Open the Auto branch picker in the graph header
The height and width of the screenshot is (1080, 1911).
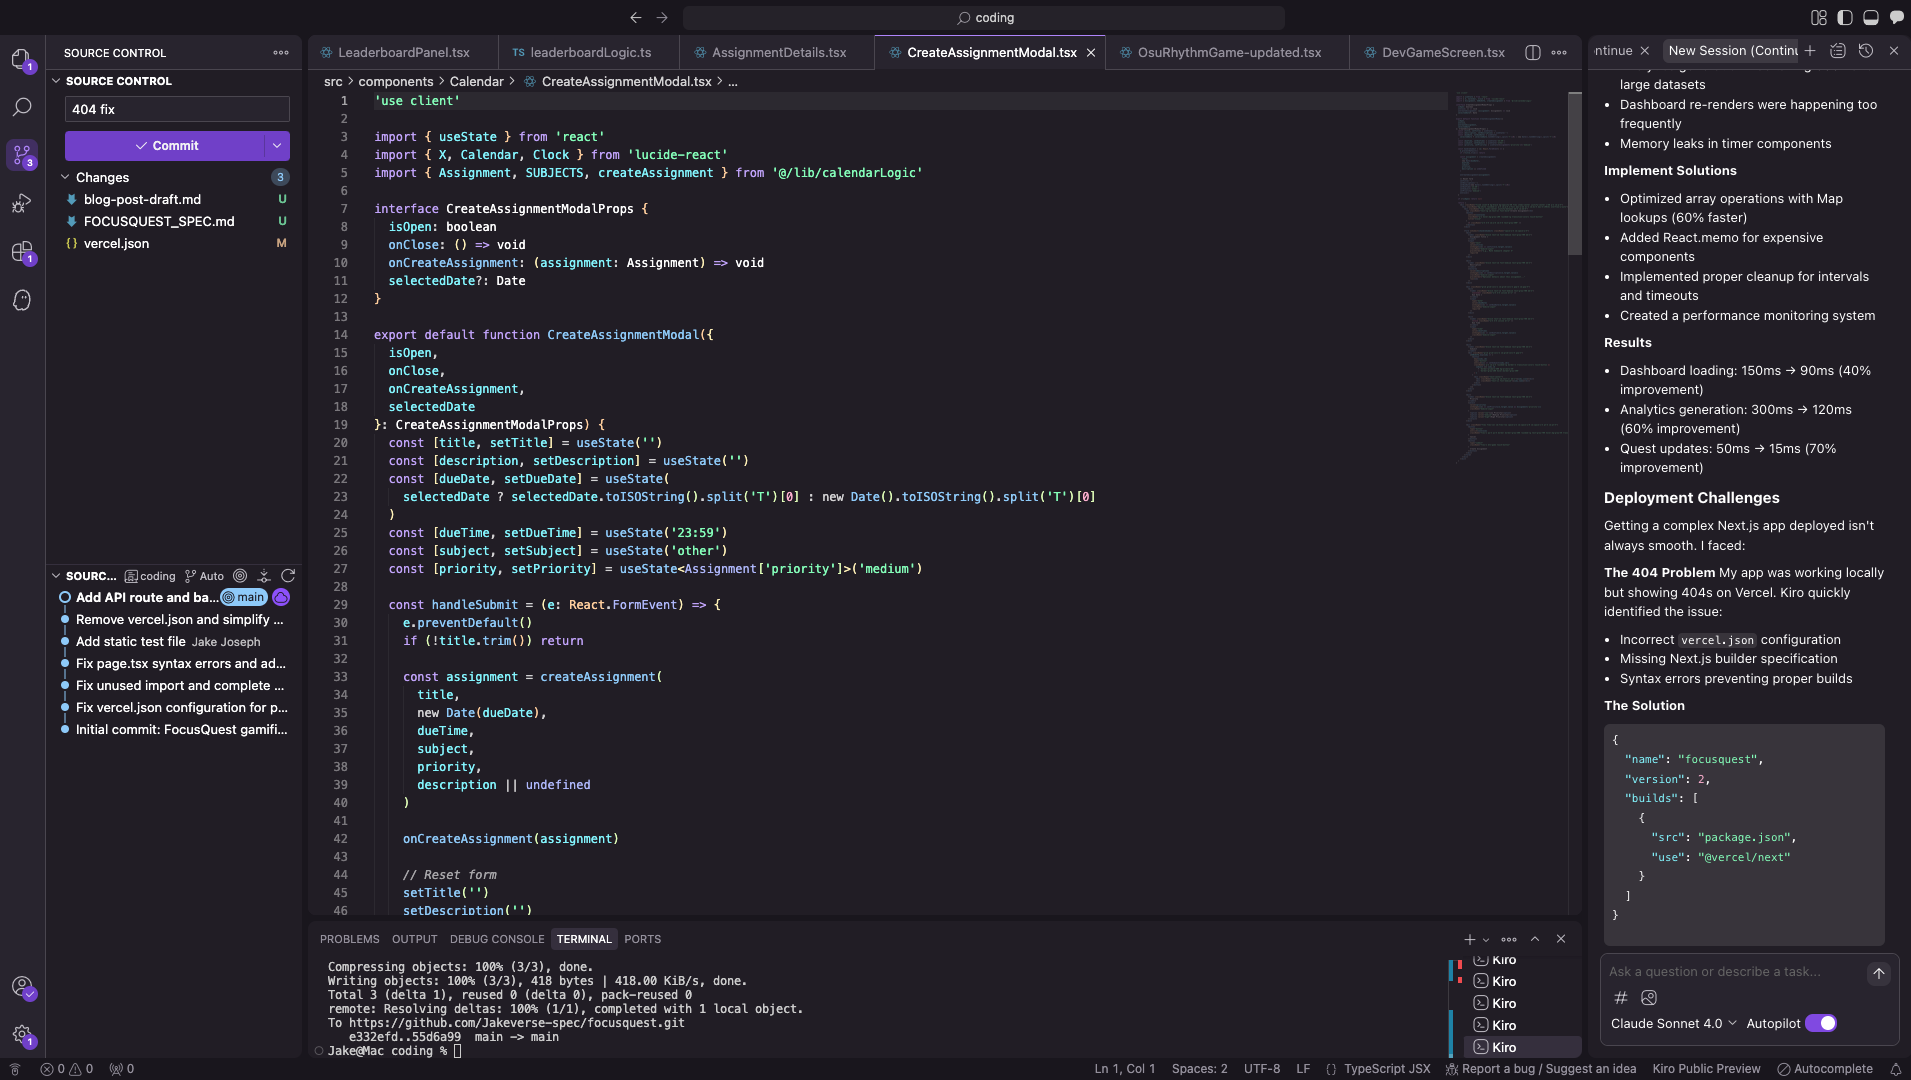[x=204, y=576]
